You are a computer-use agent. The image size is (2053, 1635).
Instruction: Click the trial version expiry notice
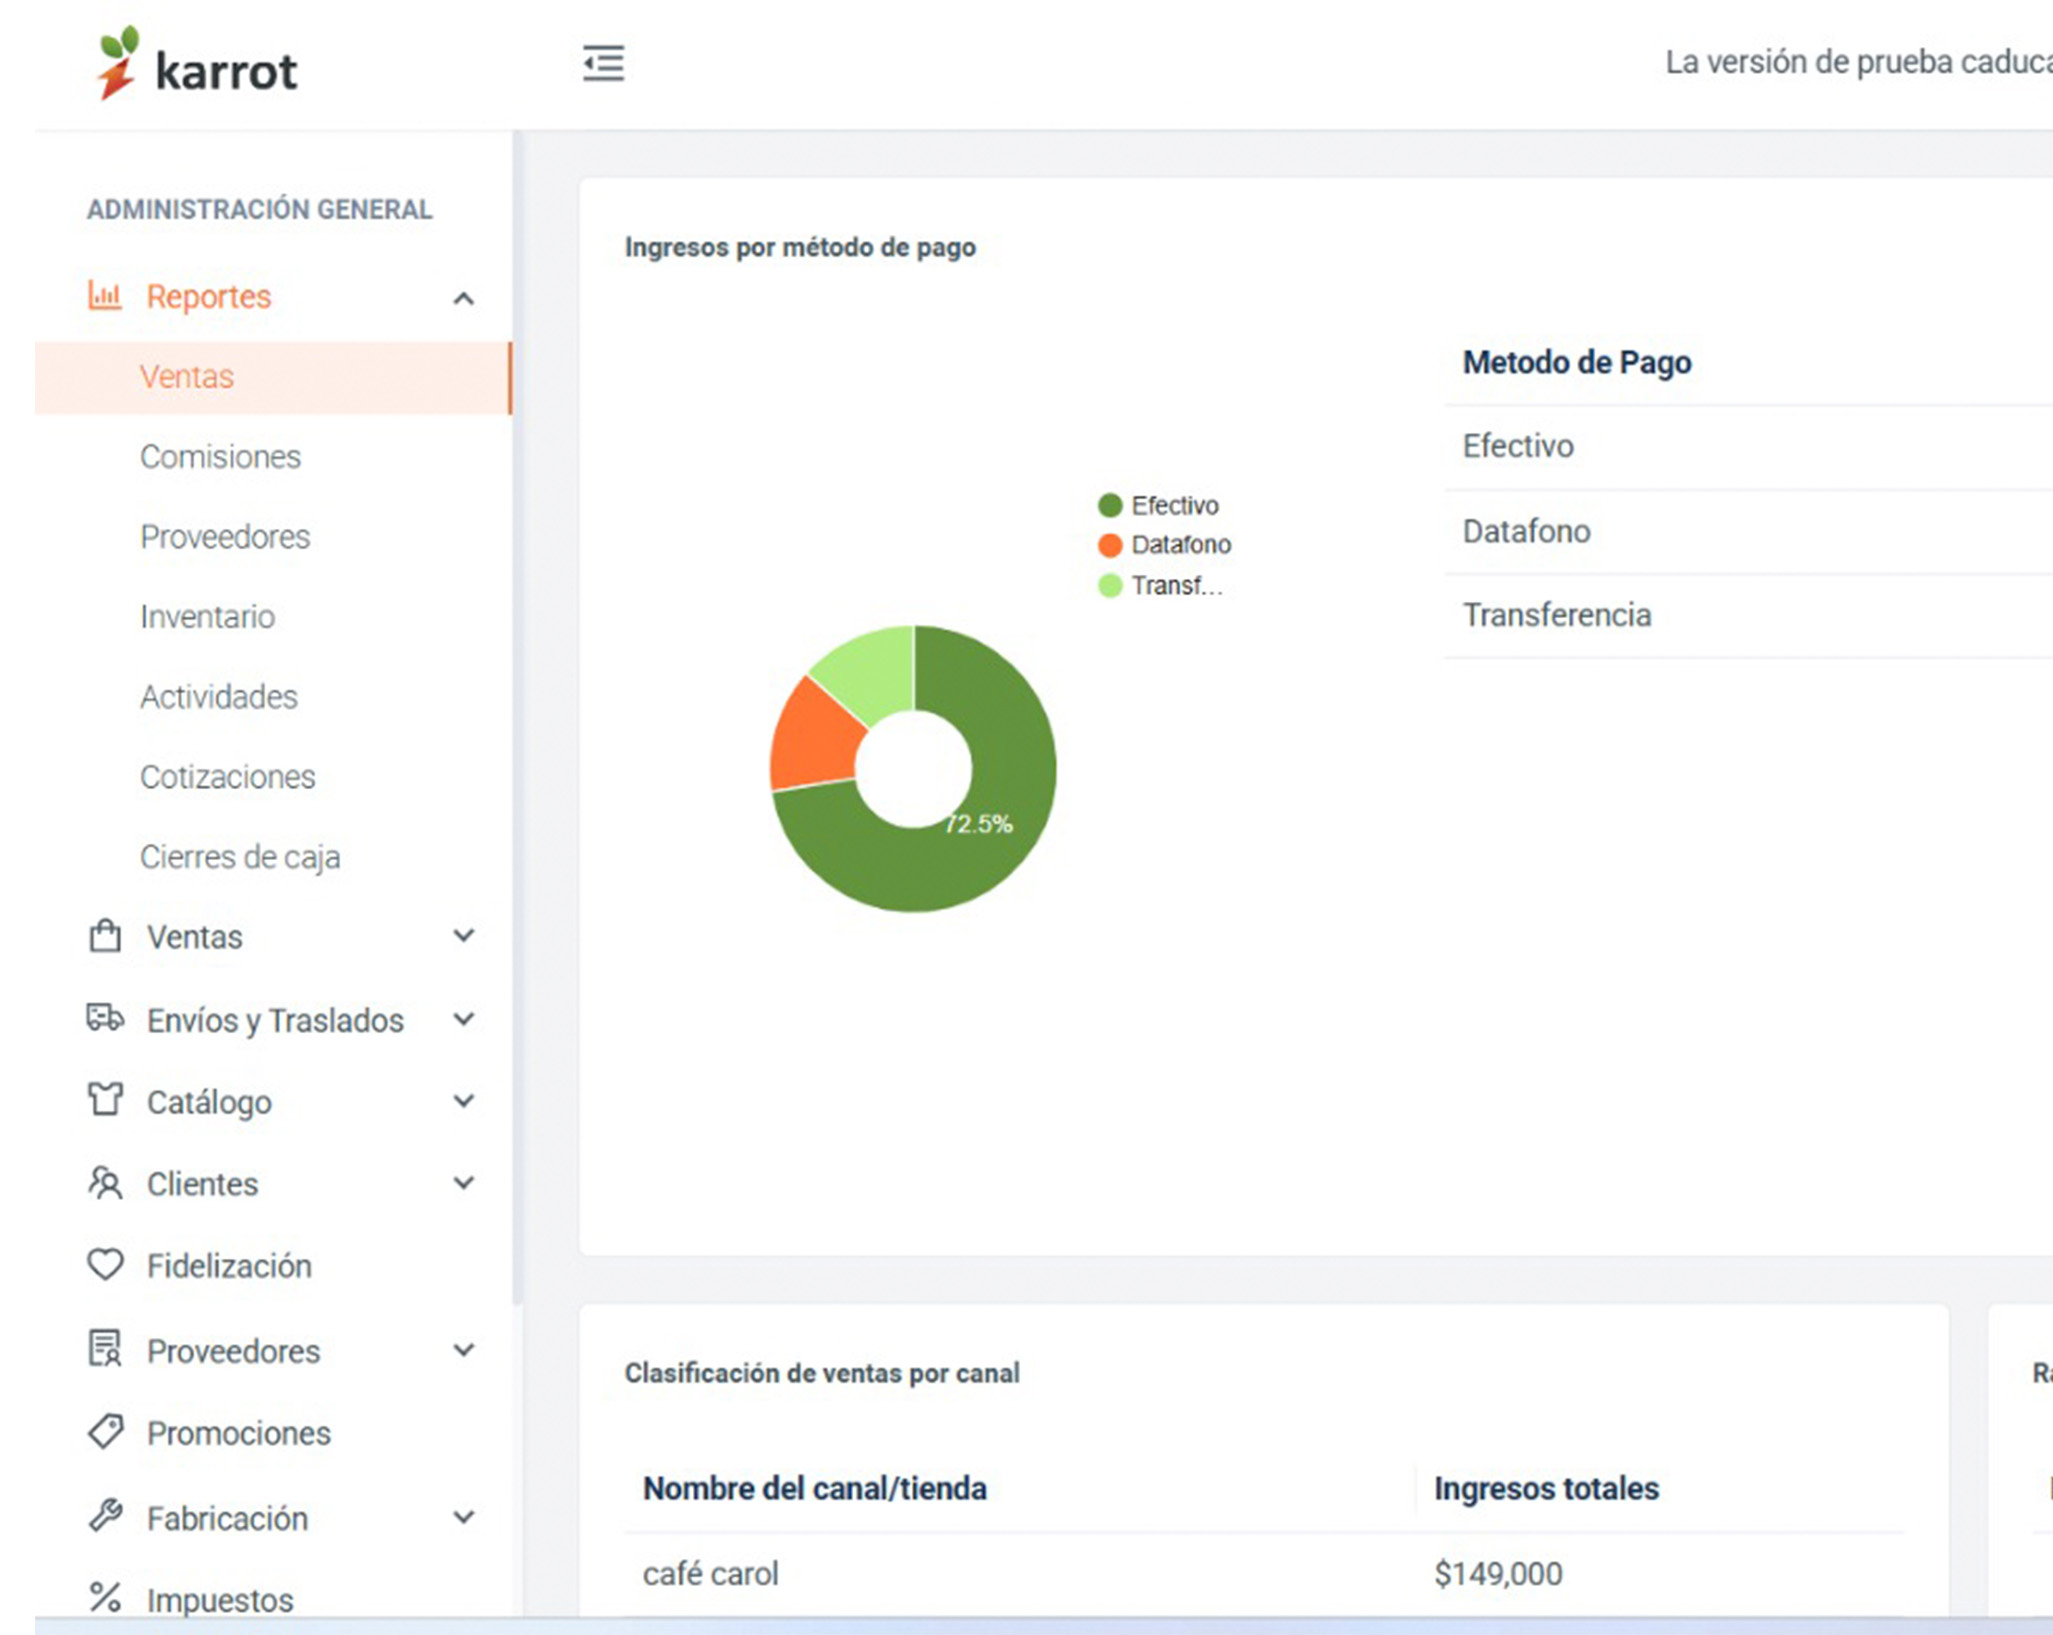click(1858, 62)
